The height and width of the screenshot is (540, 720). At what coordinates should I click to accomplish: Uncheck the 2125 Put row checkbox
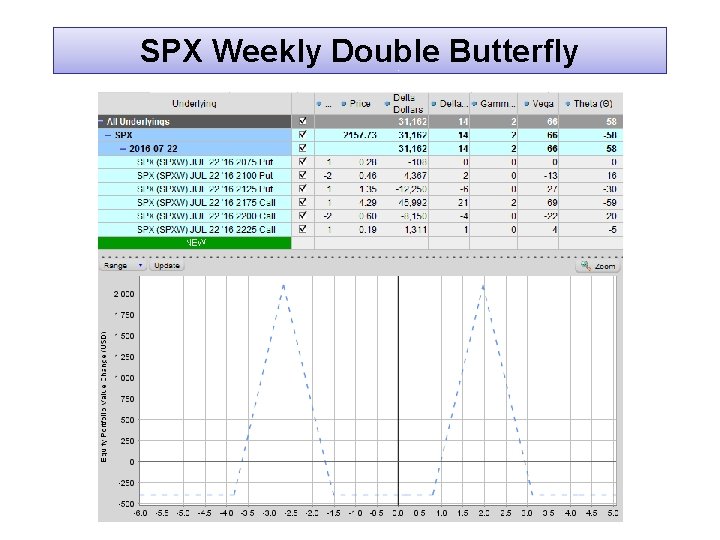(x=303, y=189)
